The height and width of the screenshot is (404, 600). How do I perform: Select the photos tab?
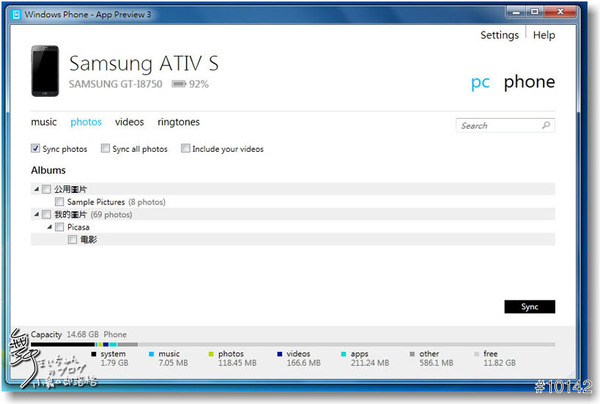(86, 122)
